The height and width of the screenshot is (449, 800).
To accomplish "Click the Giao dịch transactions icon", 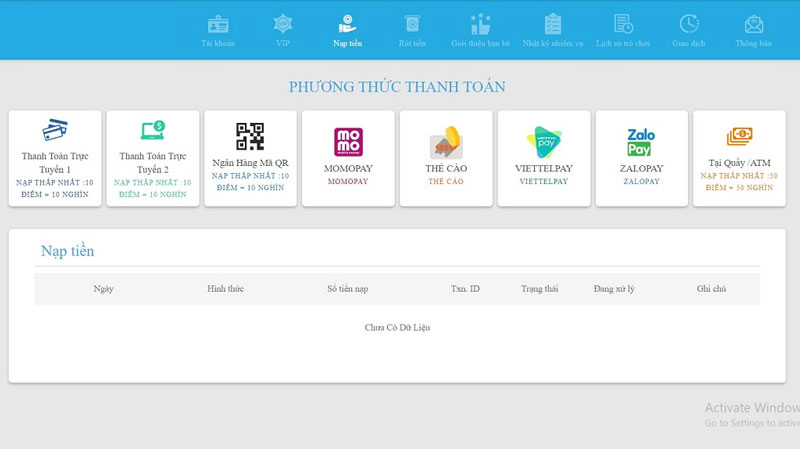I will (x=688, y=24).
